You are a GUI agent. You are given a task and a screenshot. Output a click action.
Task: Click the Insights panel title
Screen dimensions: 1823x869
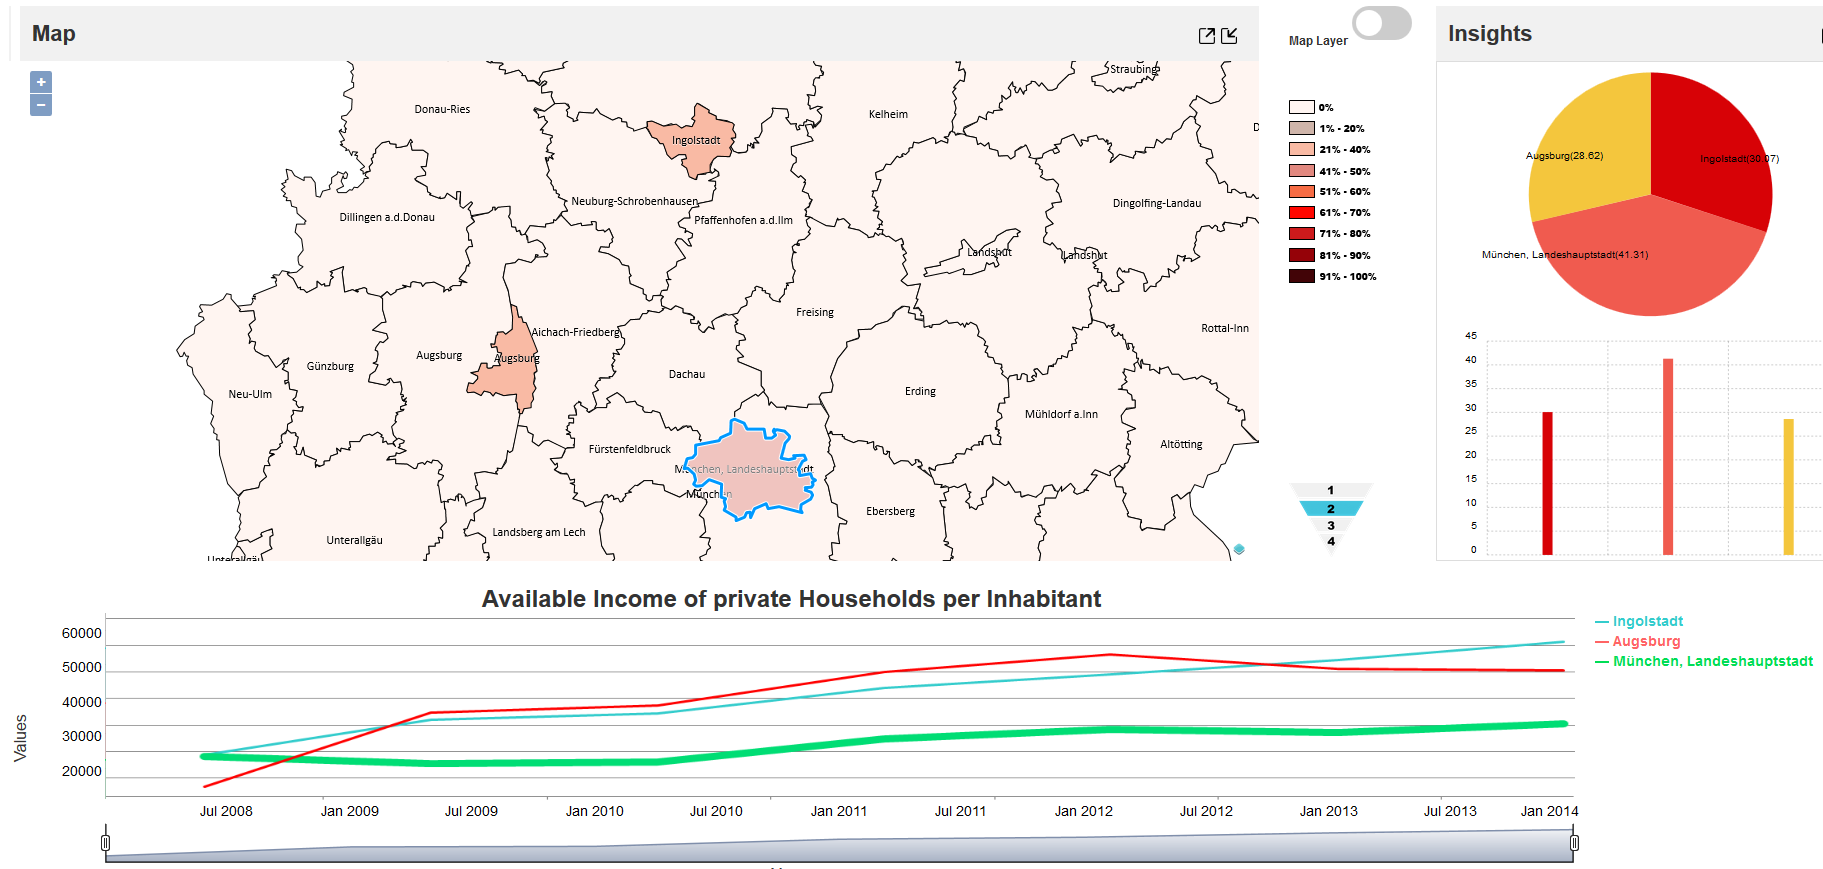coord(1490,34)
